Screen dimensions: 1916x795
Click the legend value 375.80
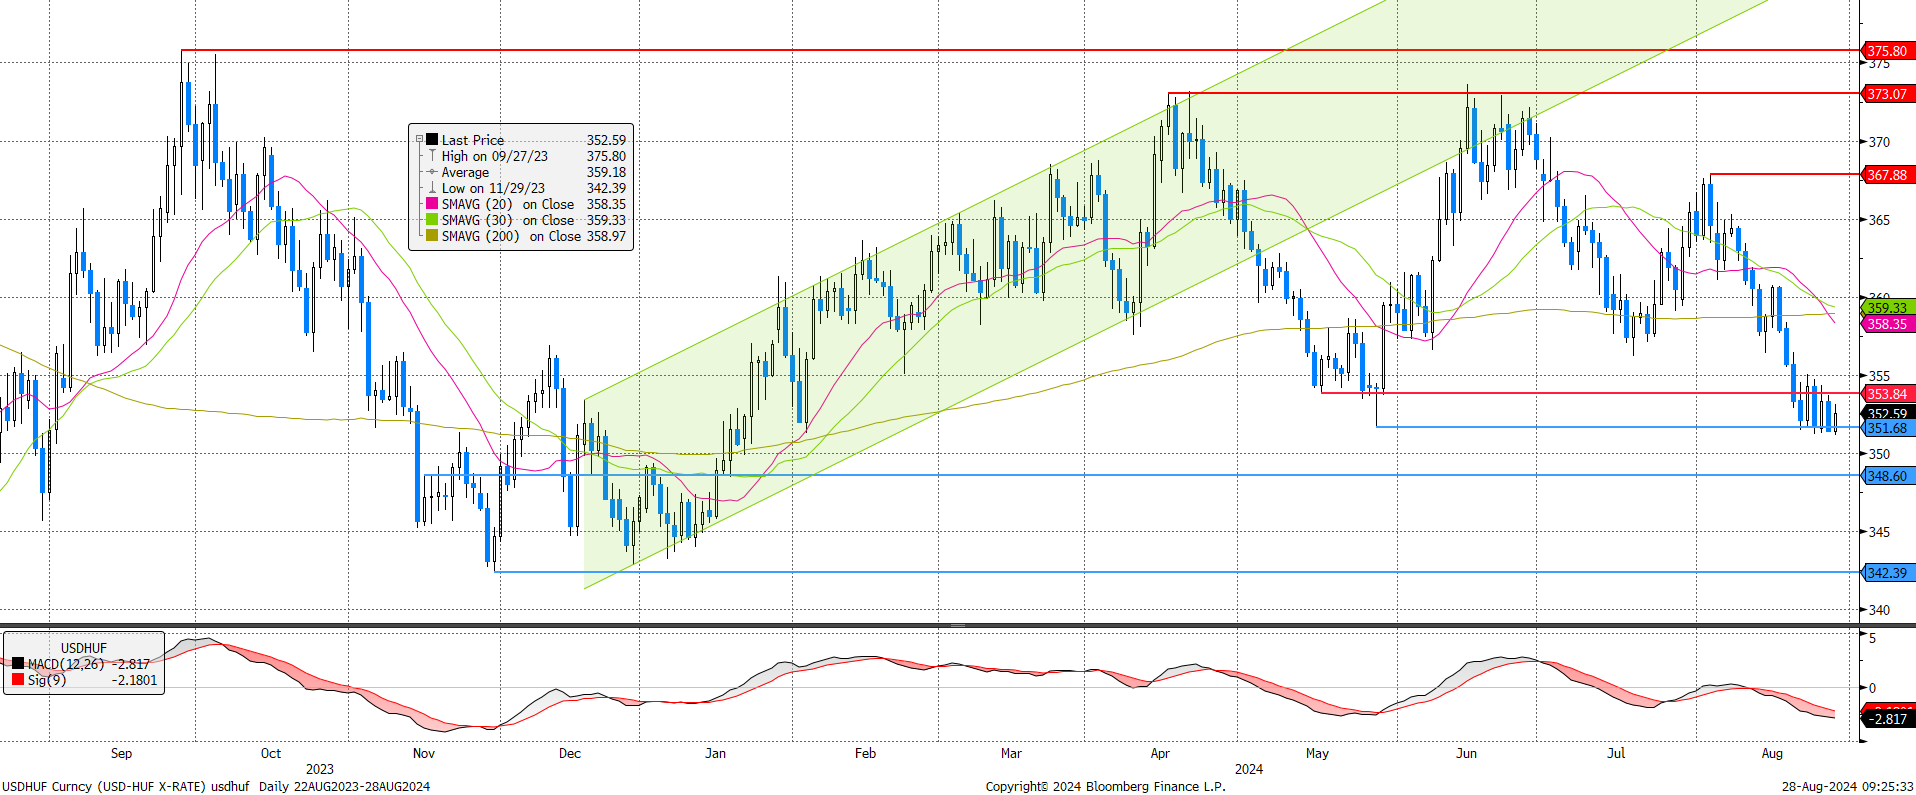click(606, 156)
